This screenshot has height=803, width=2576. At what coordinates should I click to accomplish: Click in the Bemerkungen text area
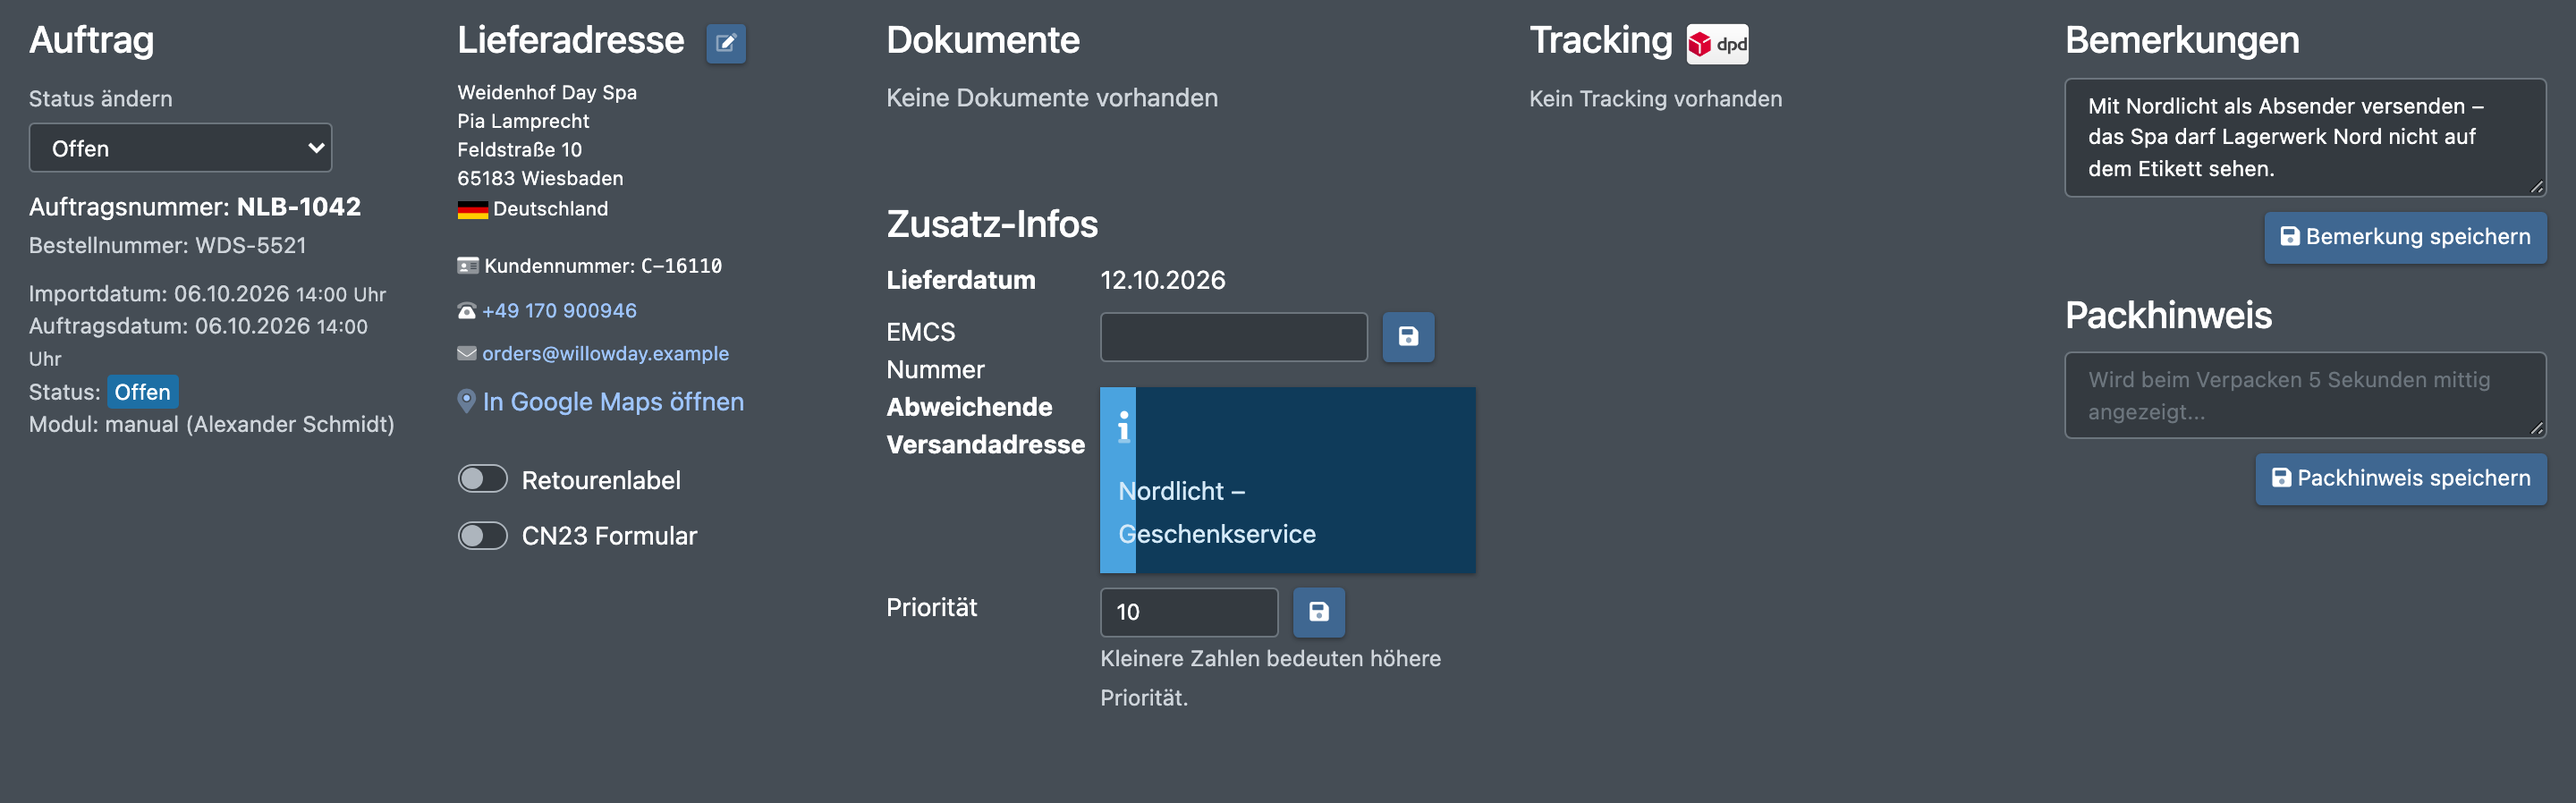(2304, 138)
